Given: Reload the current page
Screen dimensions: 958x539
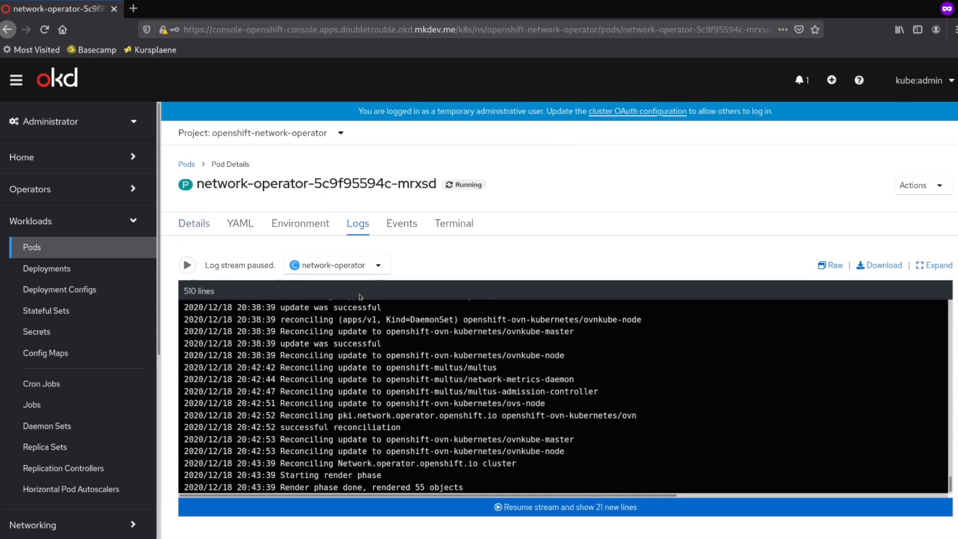Looking at the screenshot, I should 44,29.
